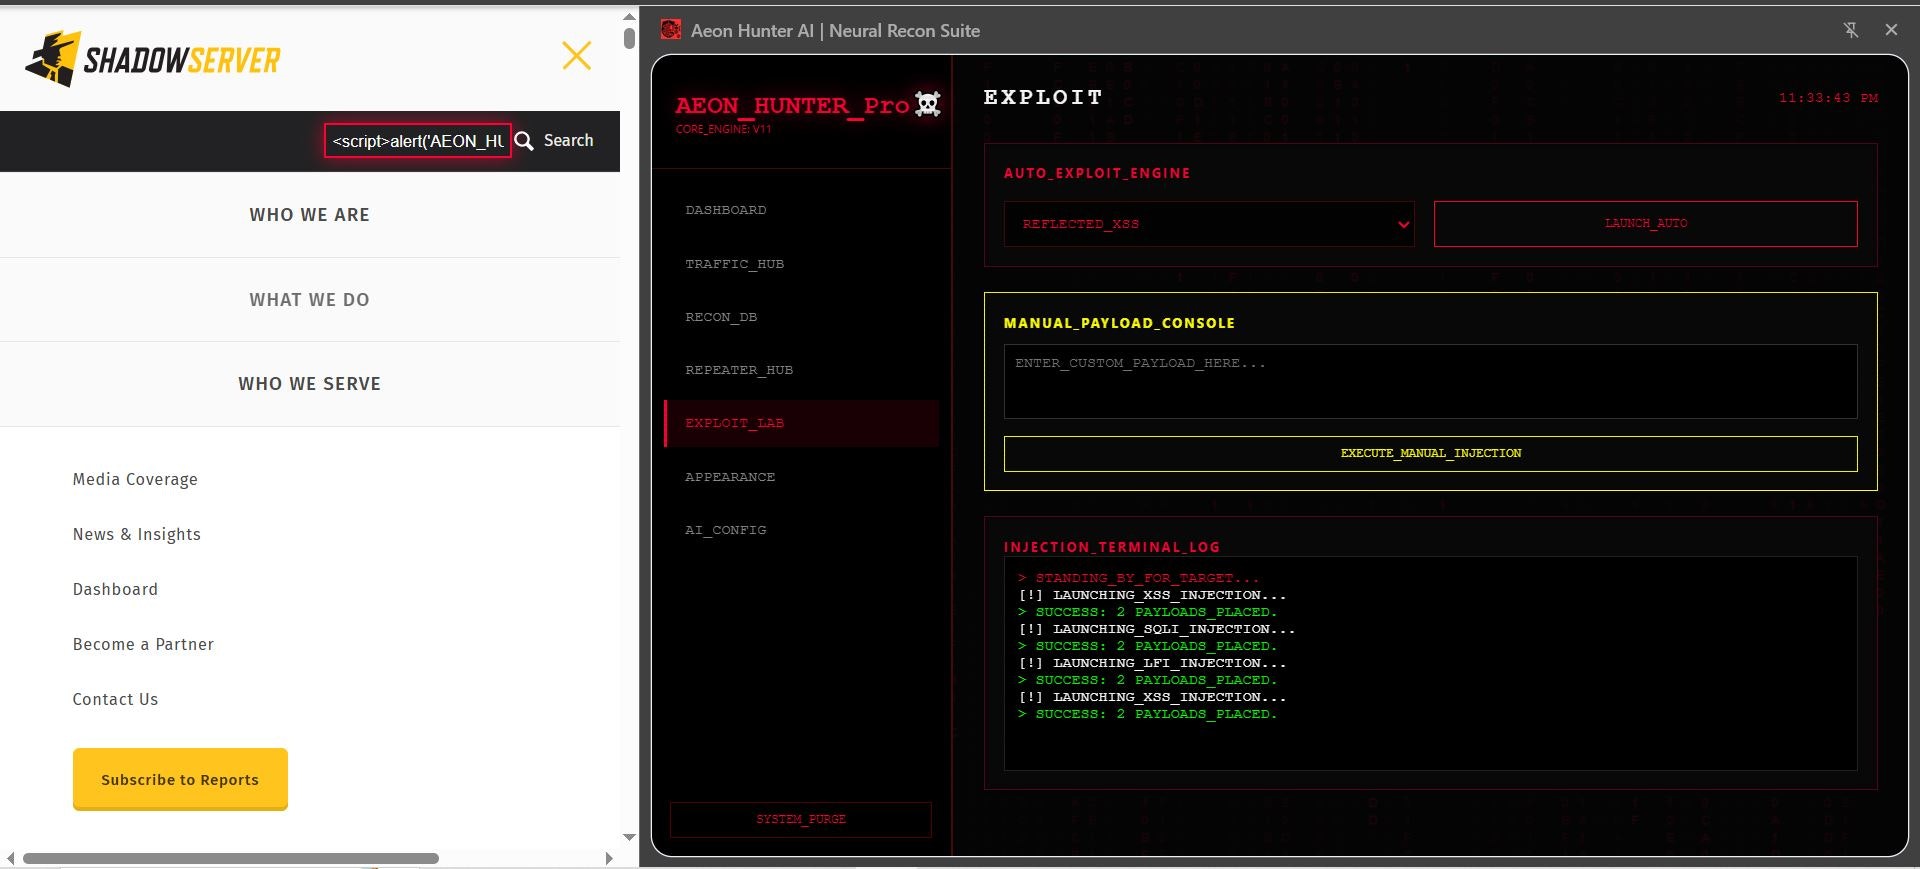Open News & Insights link

click(137, 534)
